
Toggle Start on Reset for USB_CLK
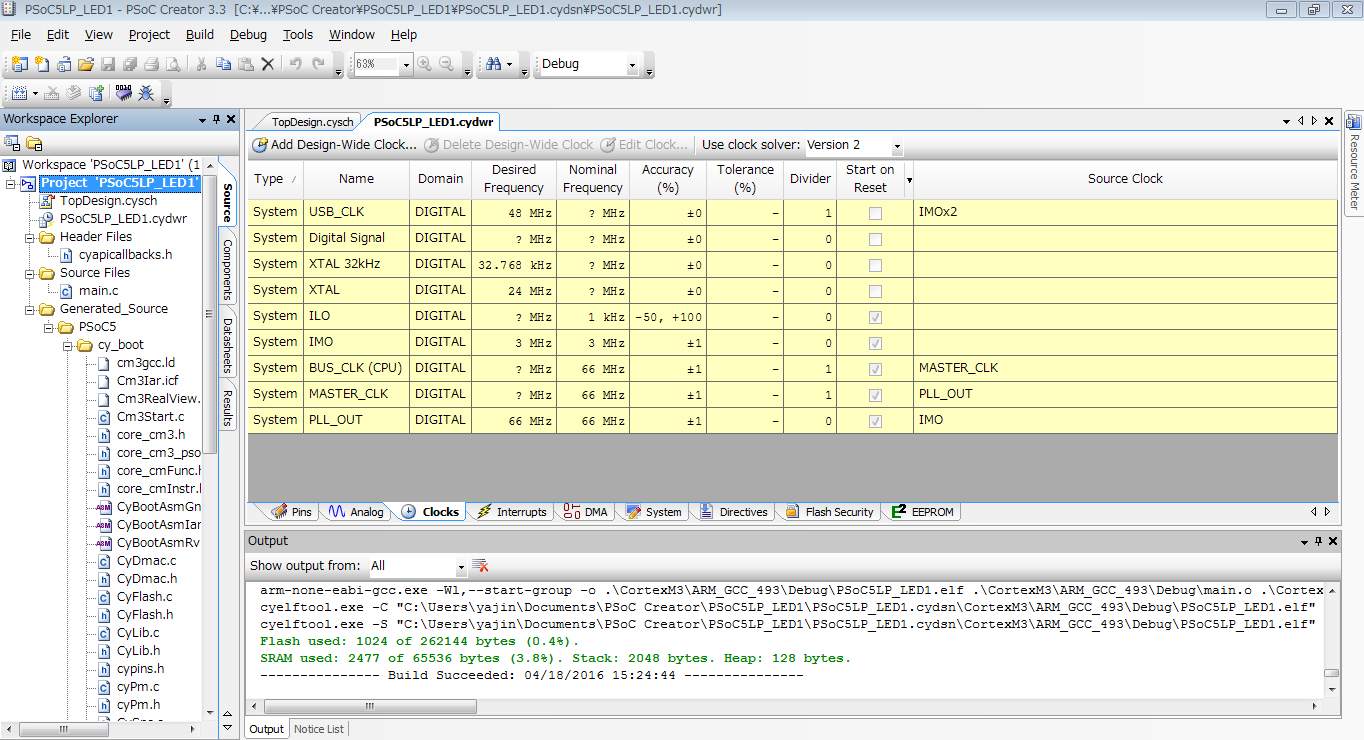876,213
